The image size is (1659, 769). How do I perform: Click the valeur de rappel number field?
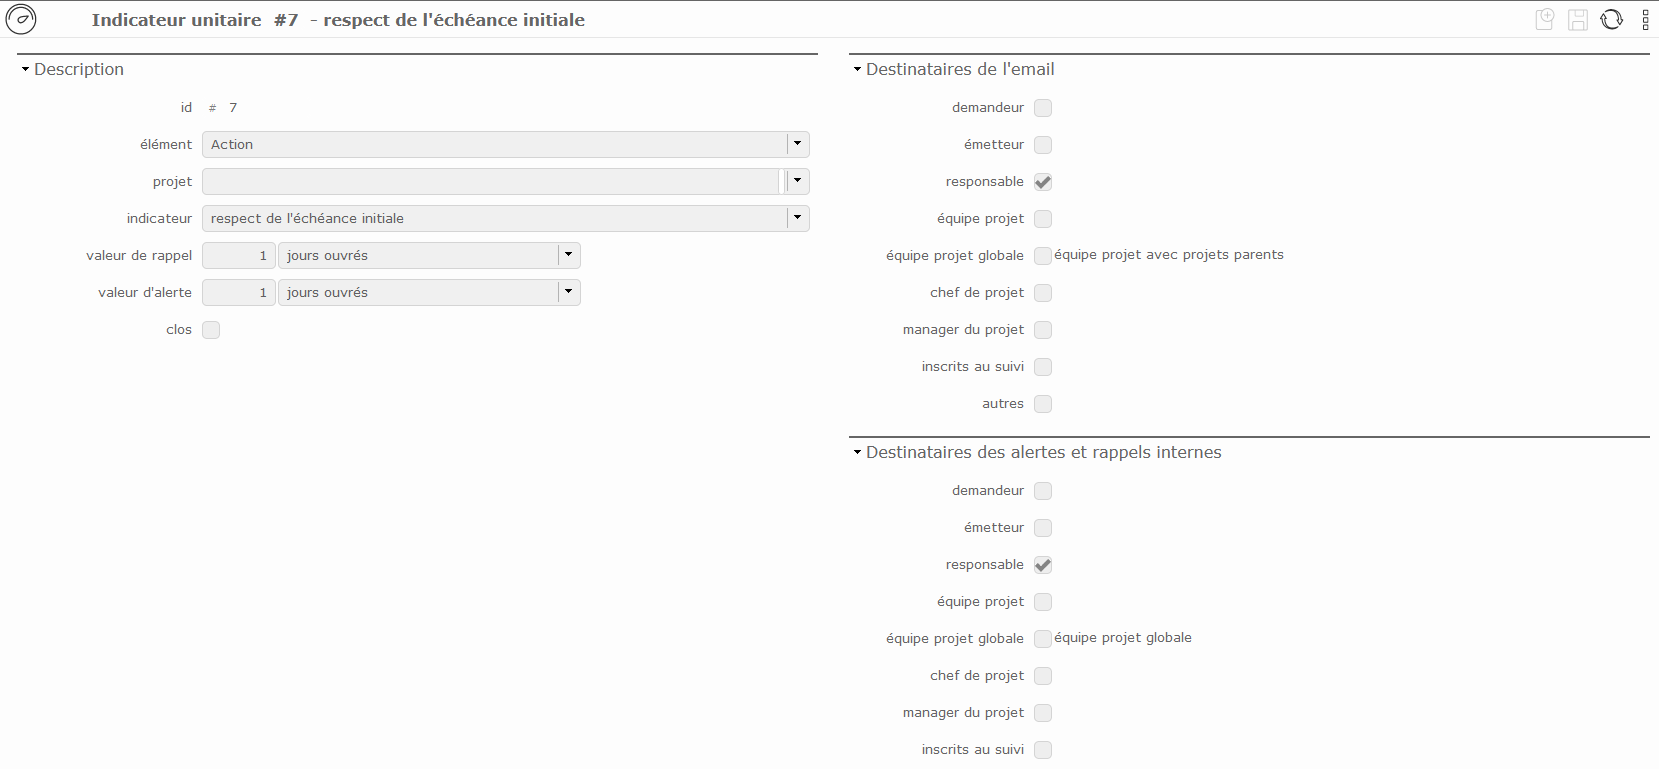pyautogui.click(x=239, y=255)
